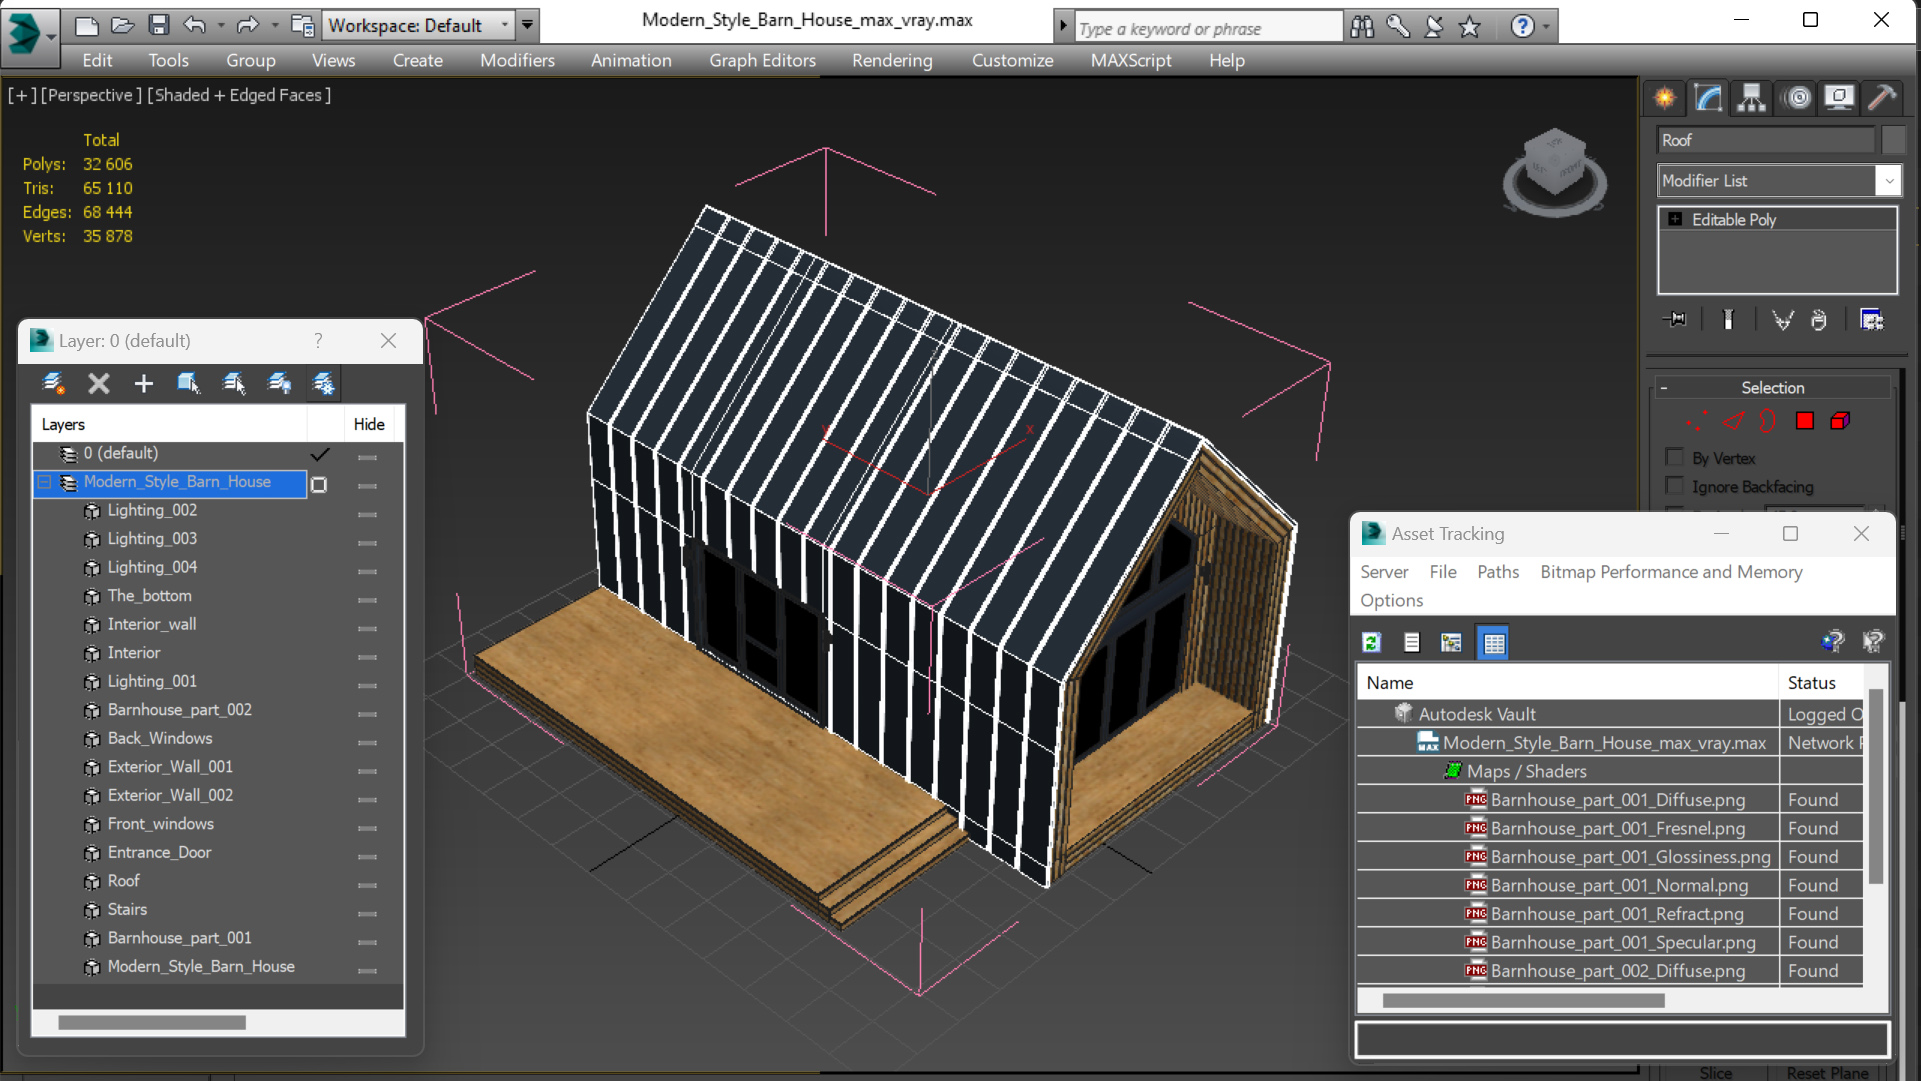Open the Modifier List dropdown

point(1888,181)
